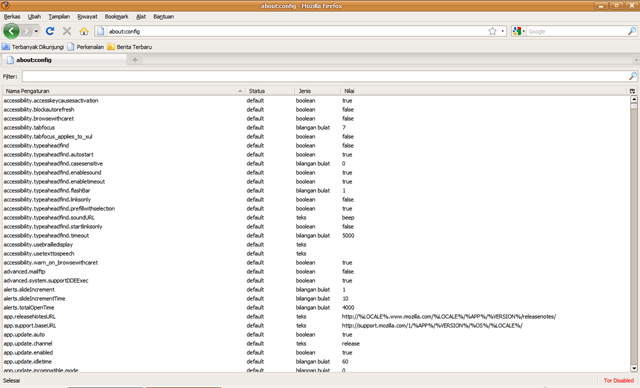640x388 pixels.
Task: Open the address bar history dropdown
Action: [502, 31]
